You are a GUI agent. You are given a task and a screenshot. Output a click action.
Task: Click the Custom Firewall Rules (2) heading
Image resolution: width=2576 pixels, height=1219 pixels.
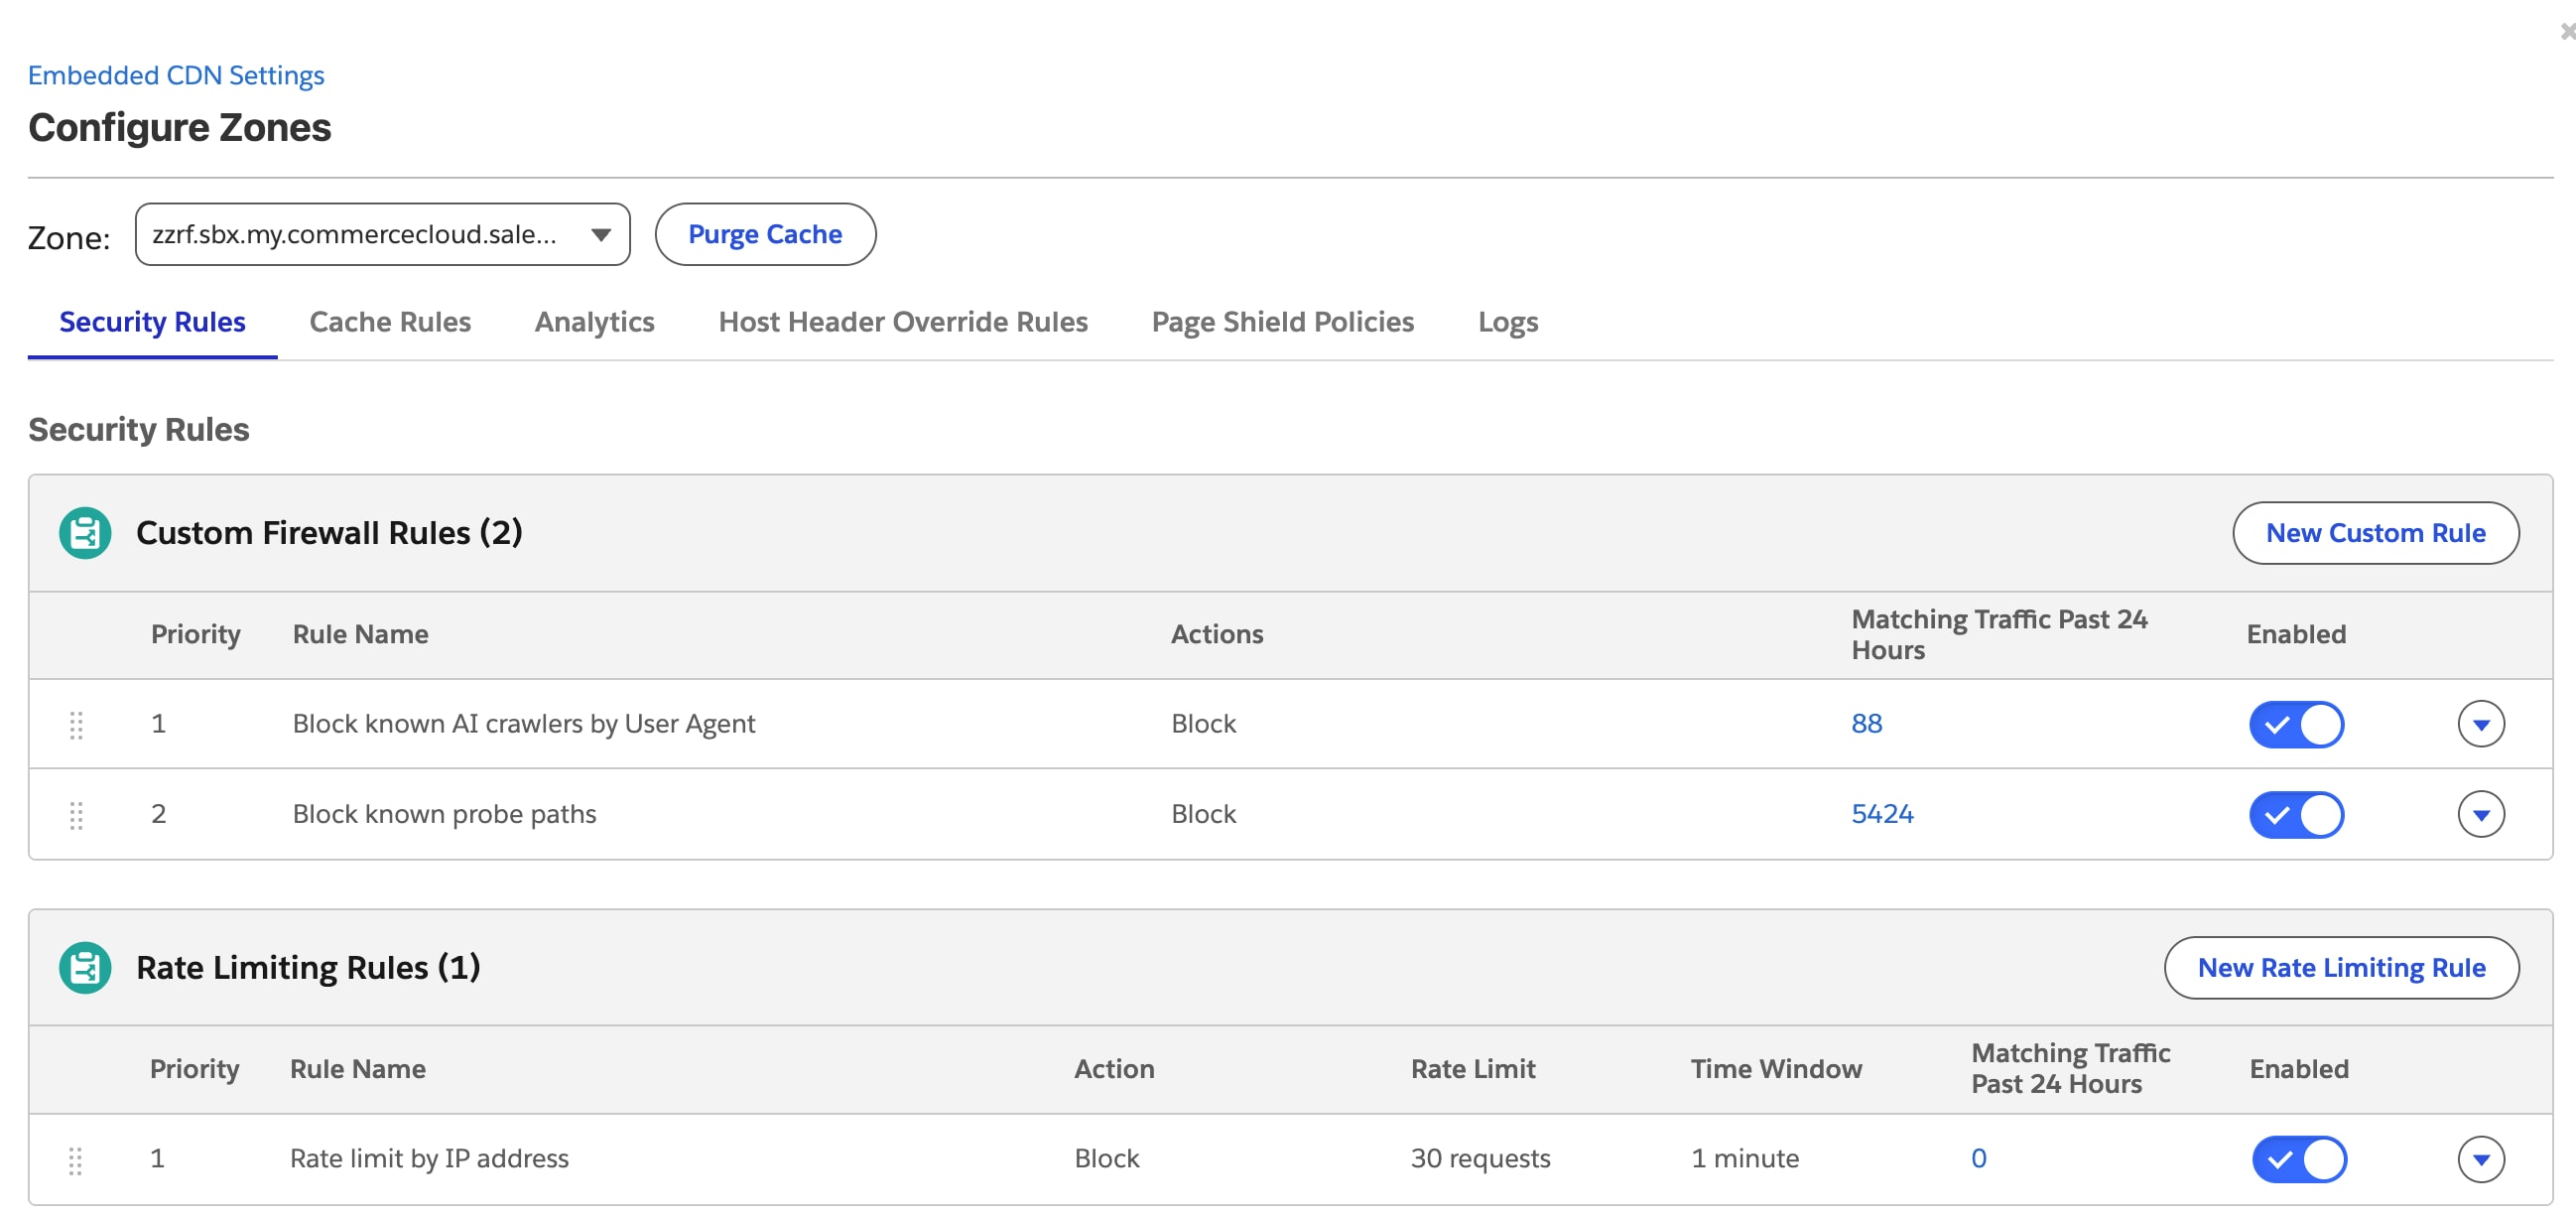pos(329,533)
